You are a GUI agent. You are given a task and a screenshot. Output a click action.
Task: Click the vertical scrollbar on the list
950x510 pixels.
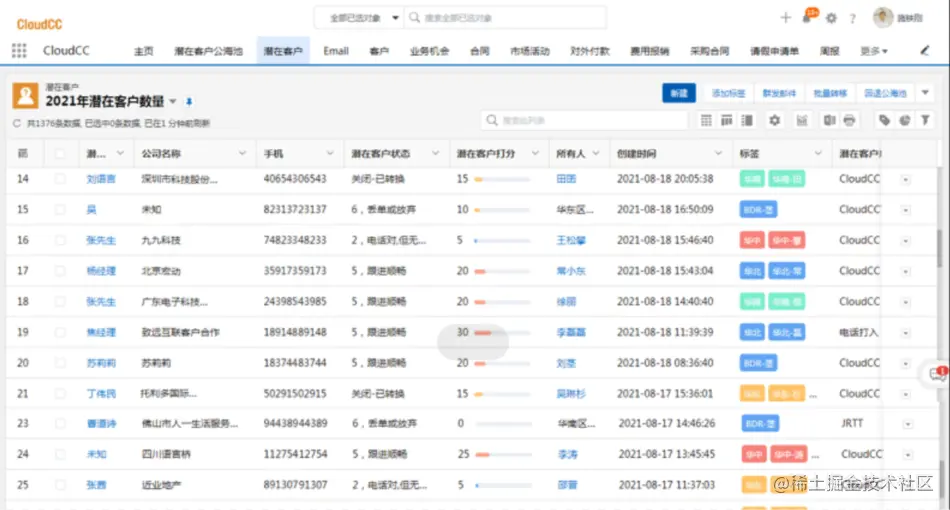point(939,248)
